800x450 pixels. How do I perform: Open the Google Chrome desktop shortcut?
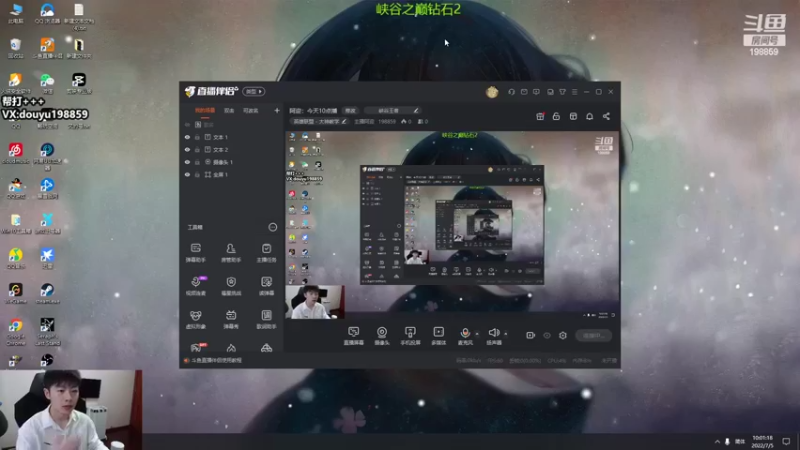(x=15, y=332)
